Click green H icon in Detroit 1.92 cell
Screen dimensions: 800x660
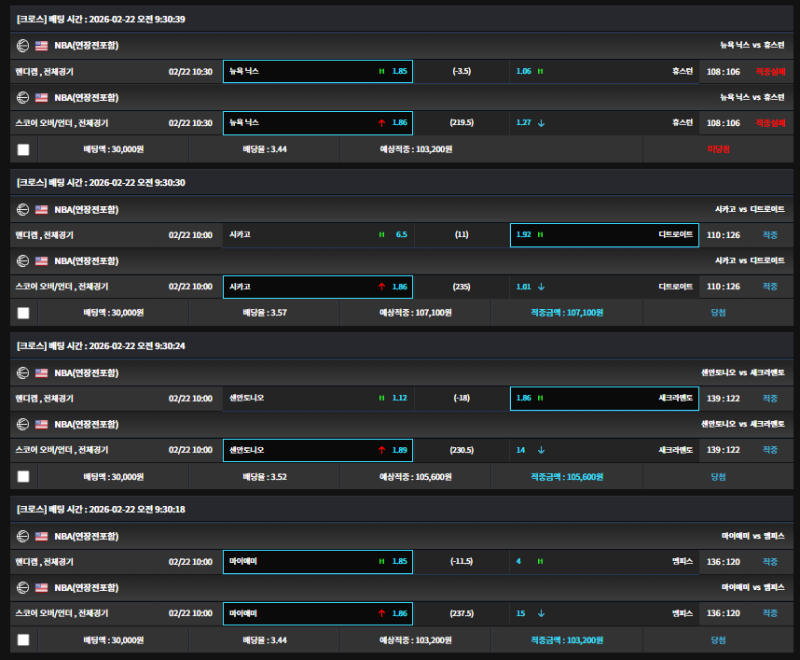[541, 235]
